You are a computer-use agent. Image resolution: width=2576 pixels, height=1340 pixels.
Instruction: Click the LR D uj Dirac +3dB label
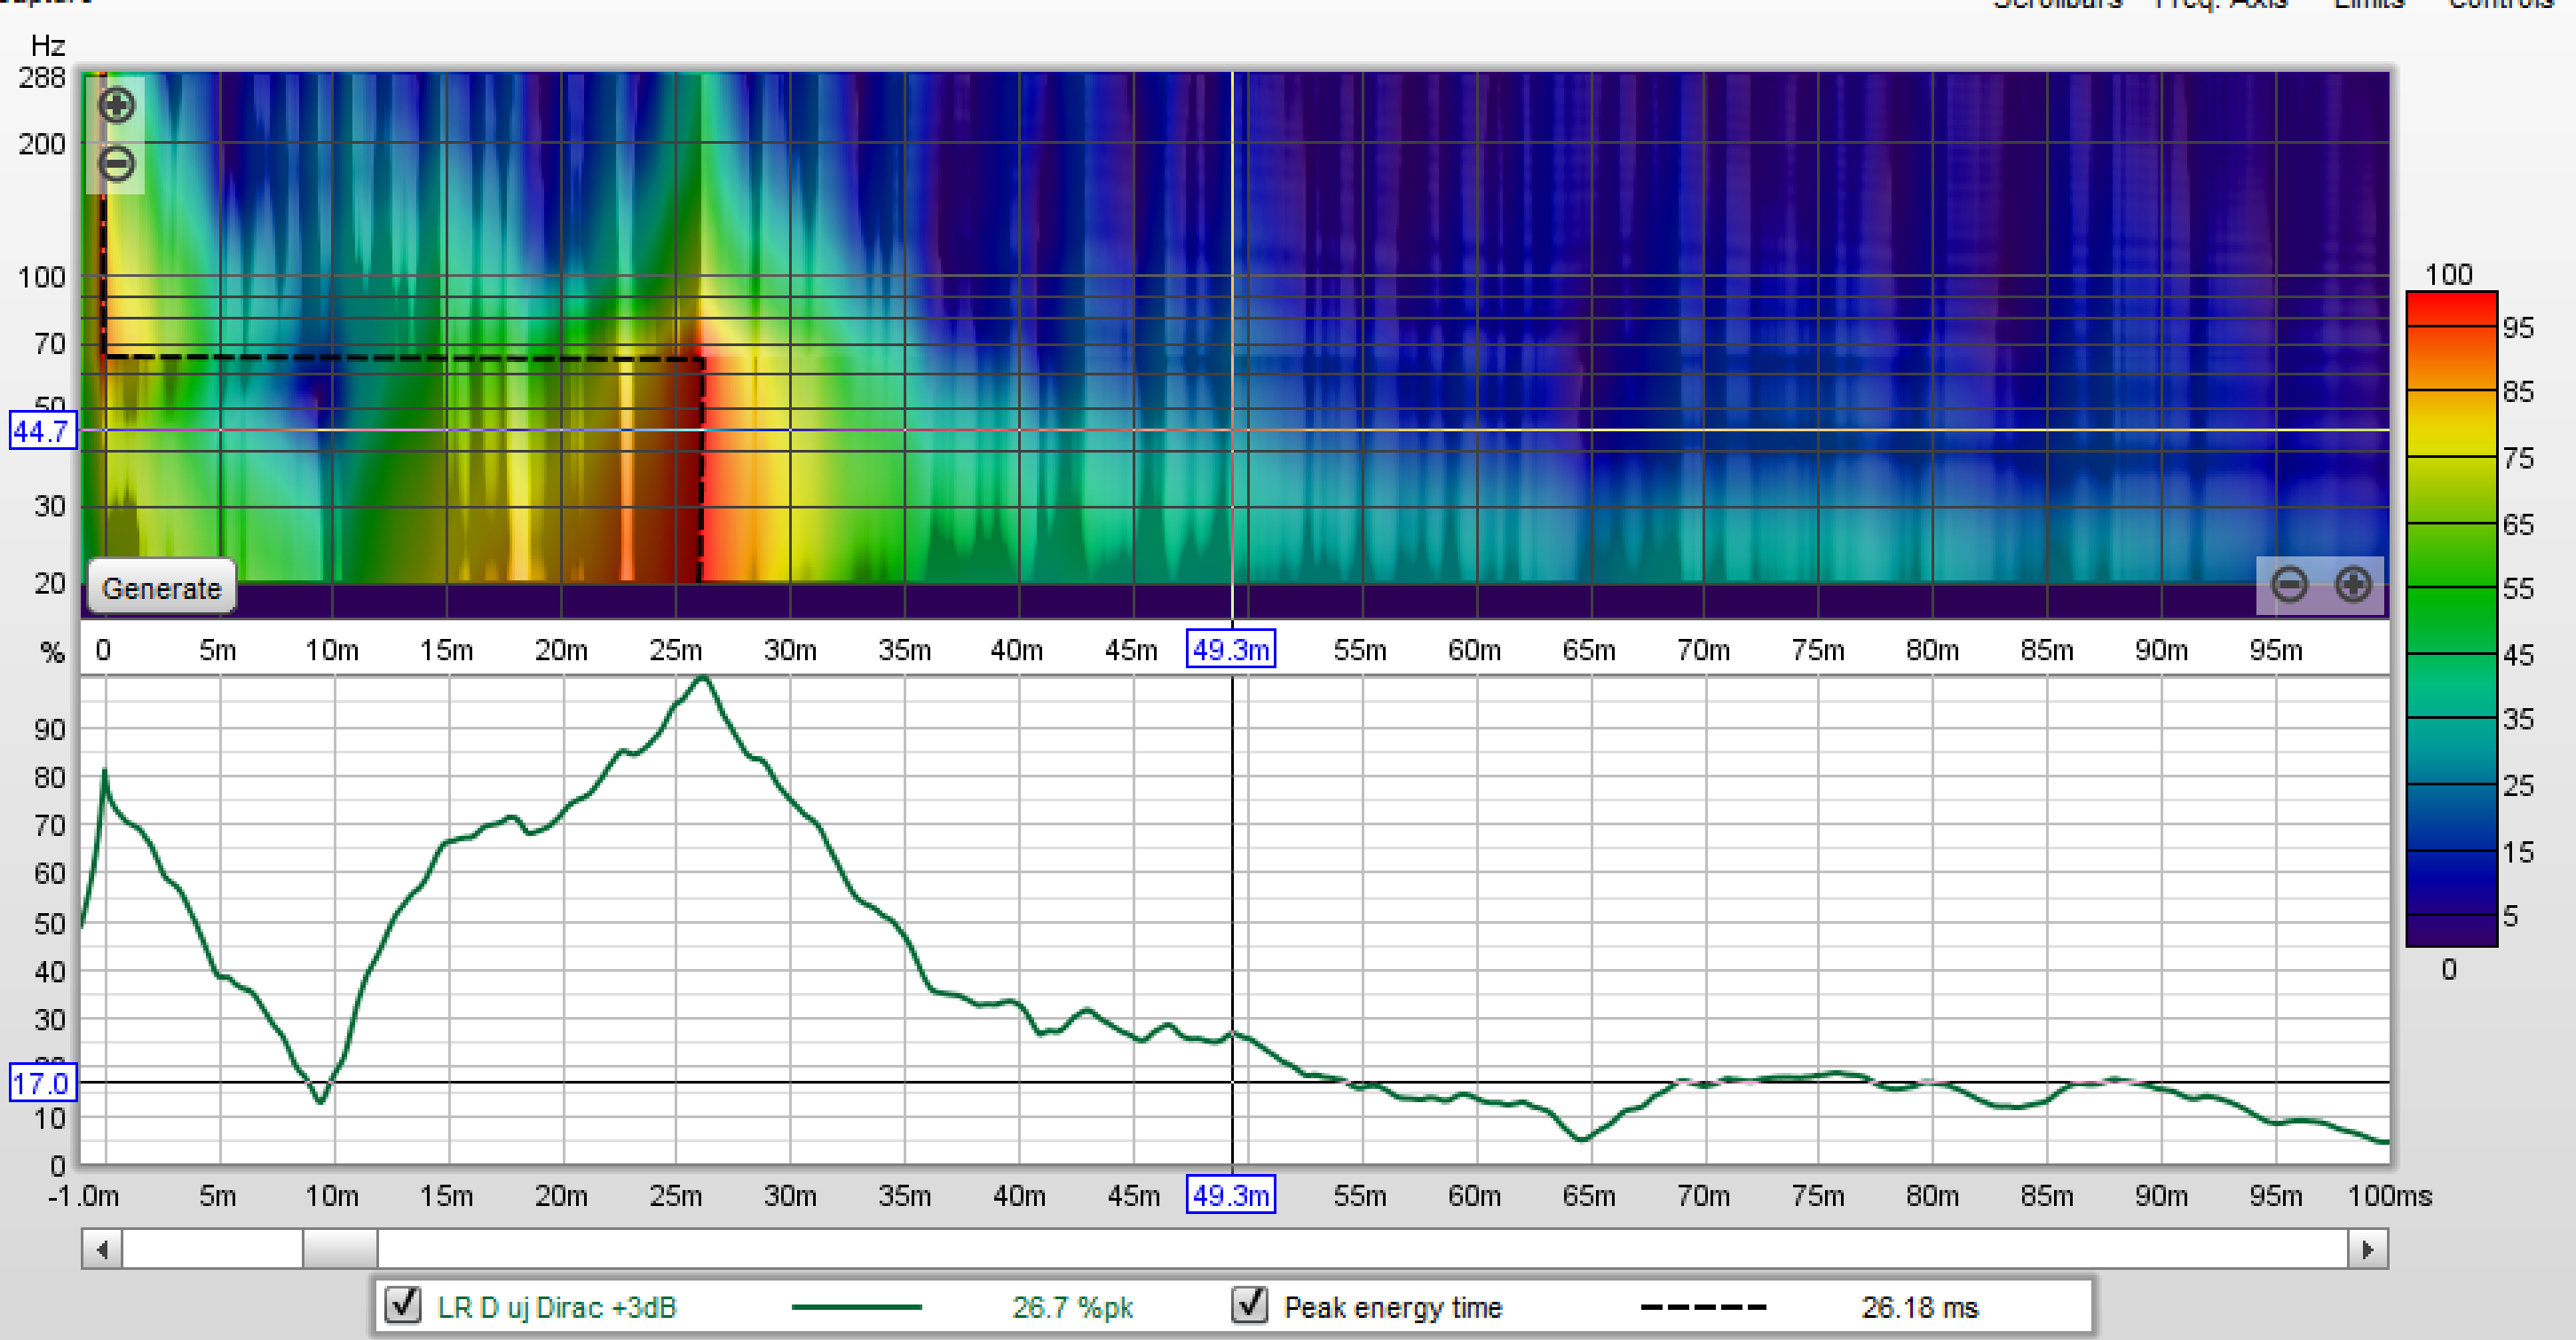coord(557,1307)
